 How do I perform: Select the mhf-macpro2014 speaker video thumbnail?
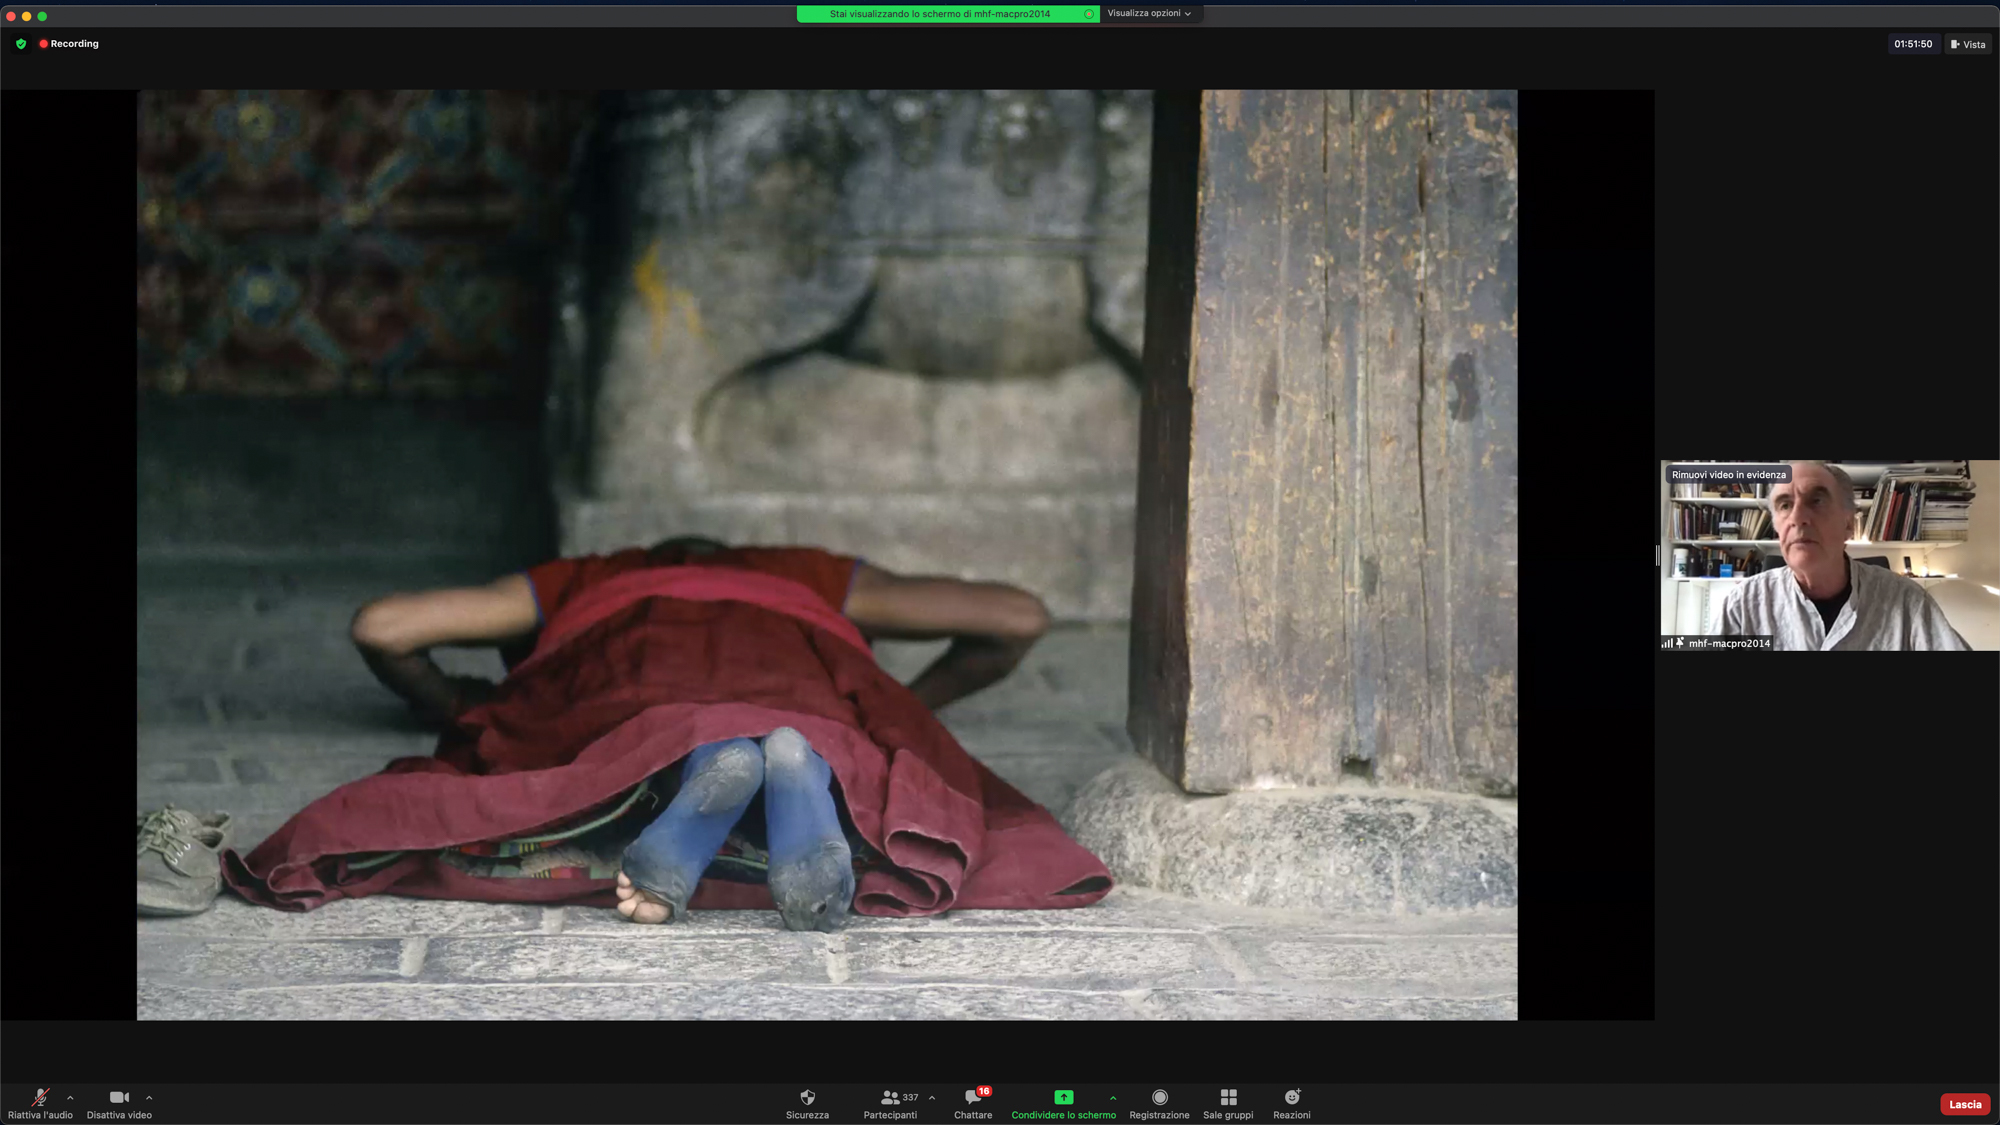point(1829,555)
